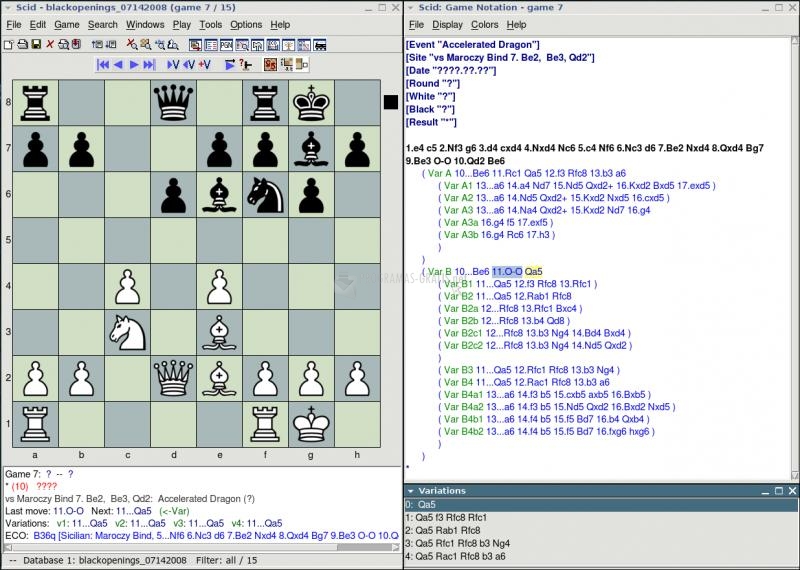Open the PGN window toolbar icon
The width and height of the screenshot is (800, 570).
click(x=227, y=45)
